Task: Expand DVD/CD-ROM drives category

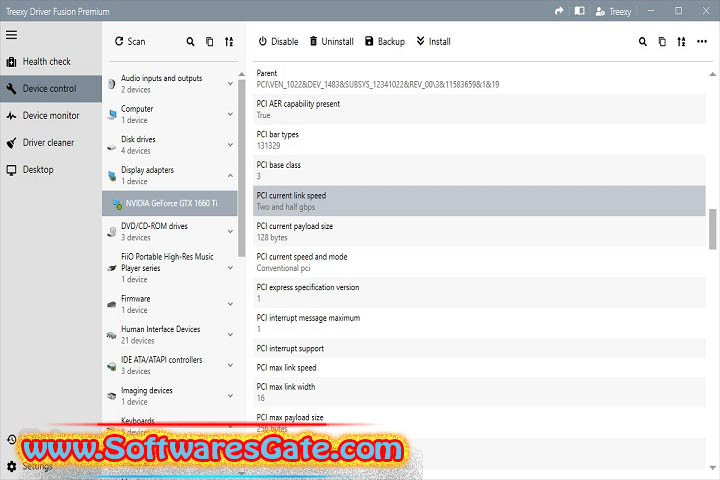Action: pos(231,232)
